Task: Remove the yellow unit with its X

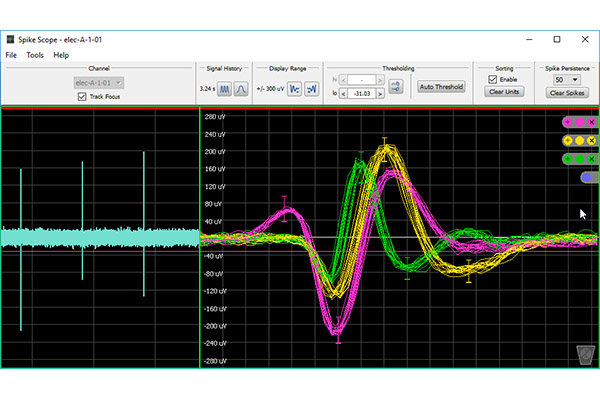Action: point(592,140)
